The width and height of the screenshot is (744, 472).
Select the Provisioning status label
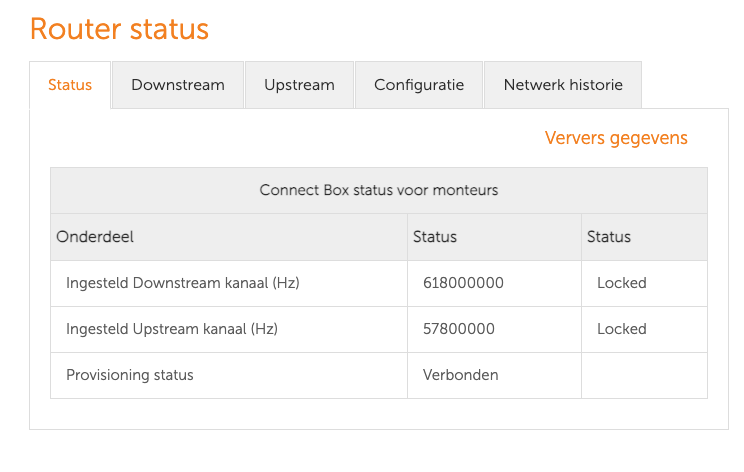coord(130,375)
